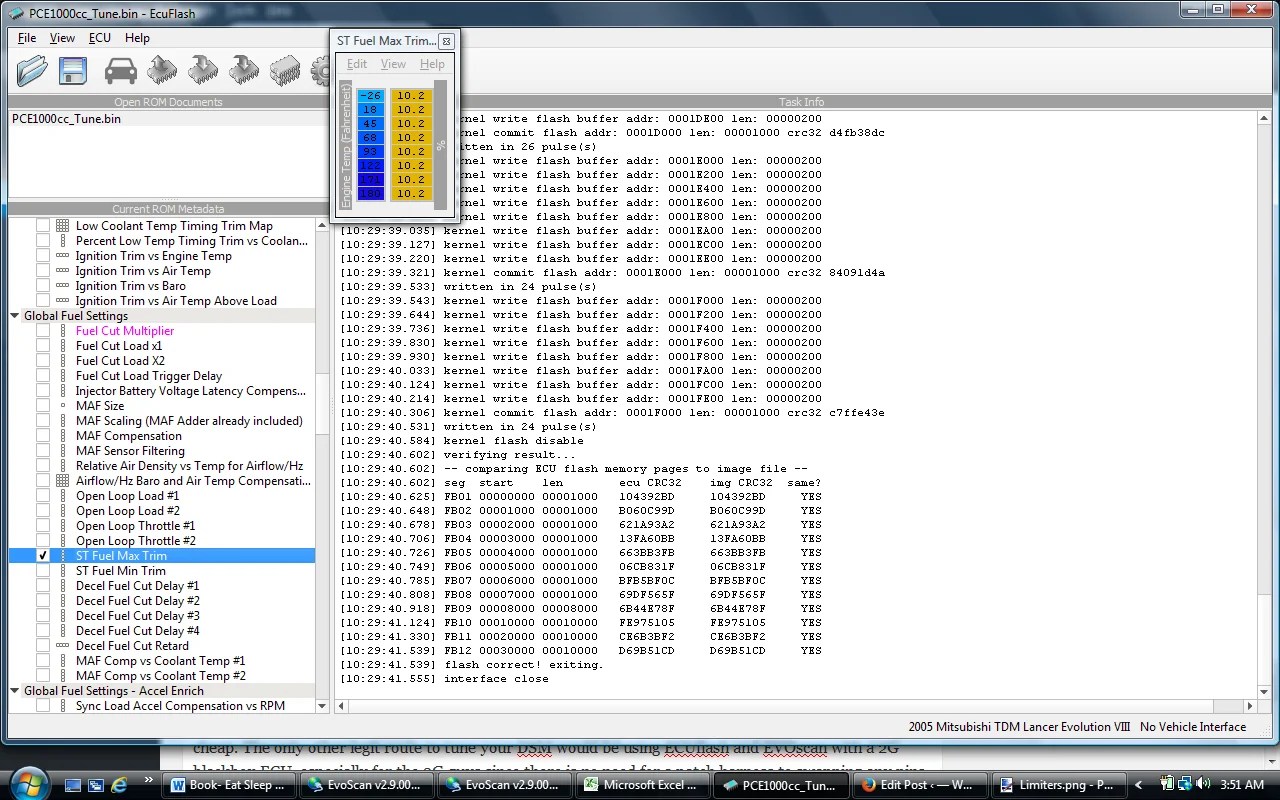Open the File menu

tap(27, 38)
